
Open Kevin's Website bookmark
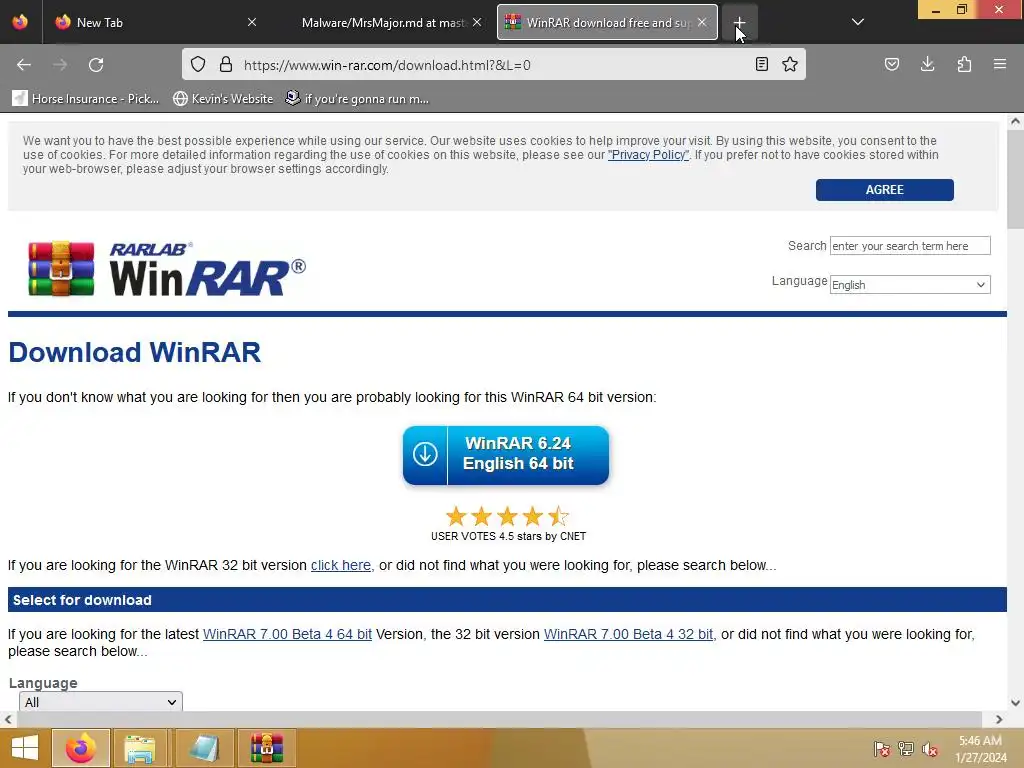[x=223, y=99]
